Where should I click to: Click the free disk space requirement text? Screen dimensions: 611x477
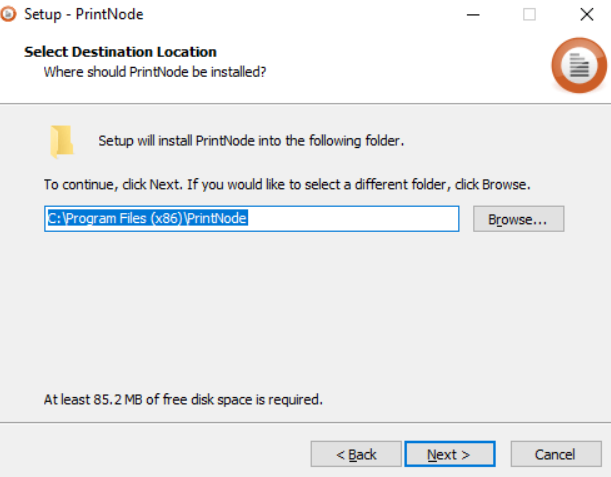click(x=183, y=399)
